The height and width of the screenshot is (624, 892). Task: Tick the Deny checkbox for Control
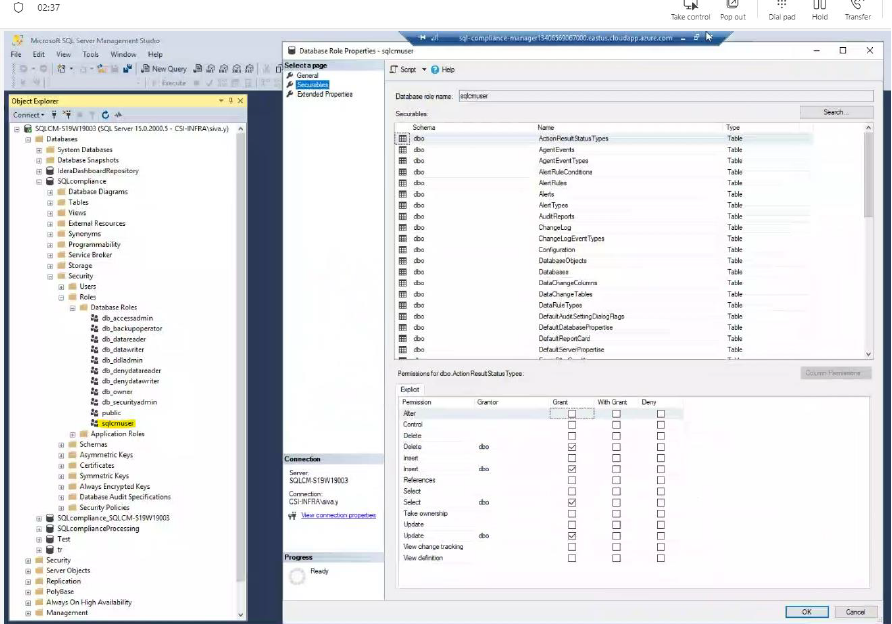660,425
